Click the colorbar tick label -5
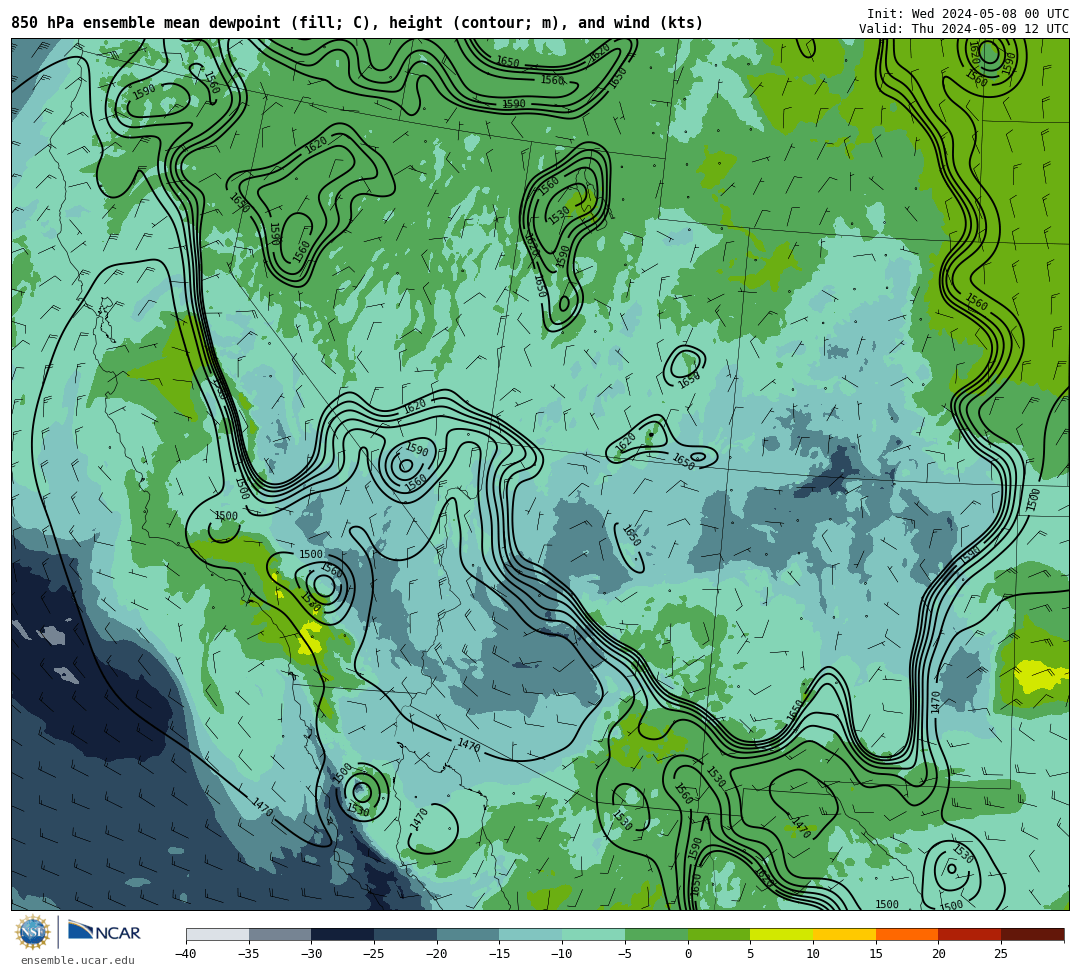Screen dimensions: 1080x973 625,954
